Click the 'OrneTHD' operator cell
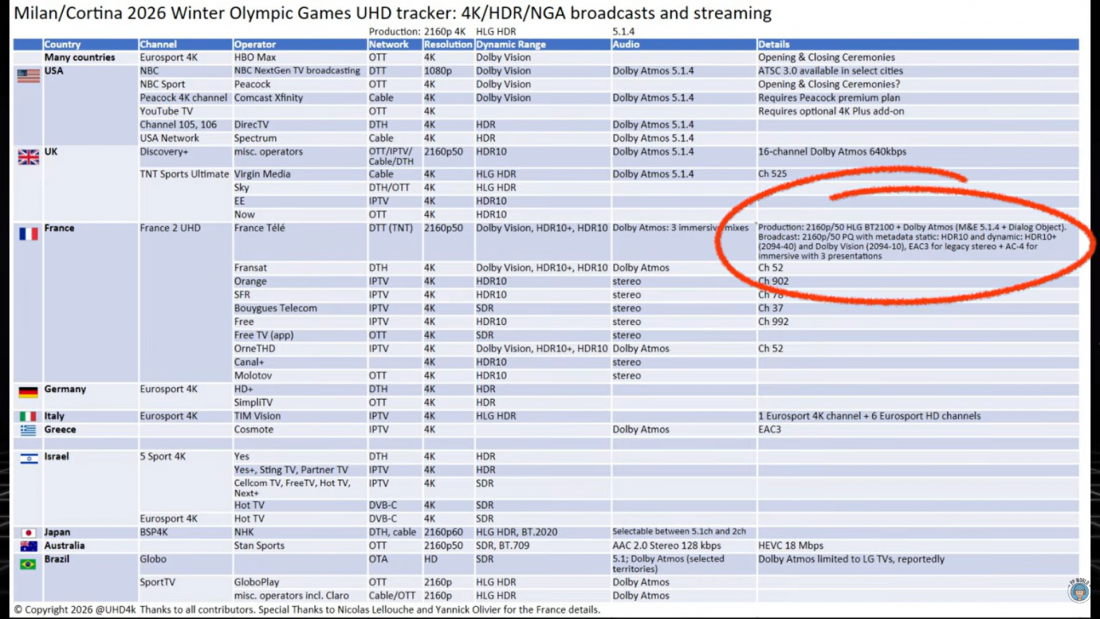The width and height of the screenshot is (1100, 619). [255, 349]
